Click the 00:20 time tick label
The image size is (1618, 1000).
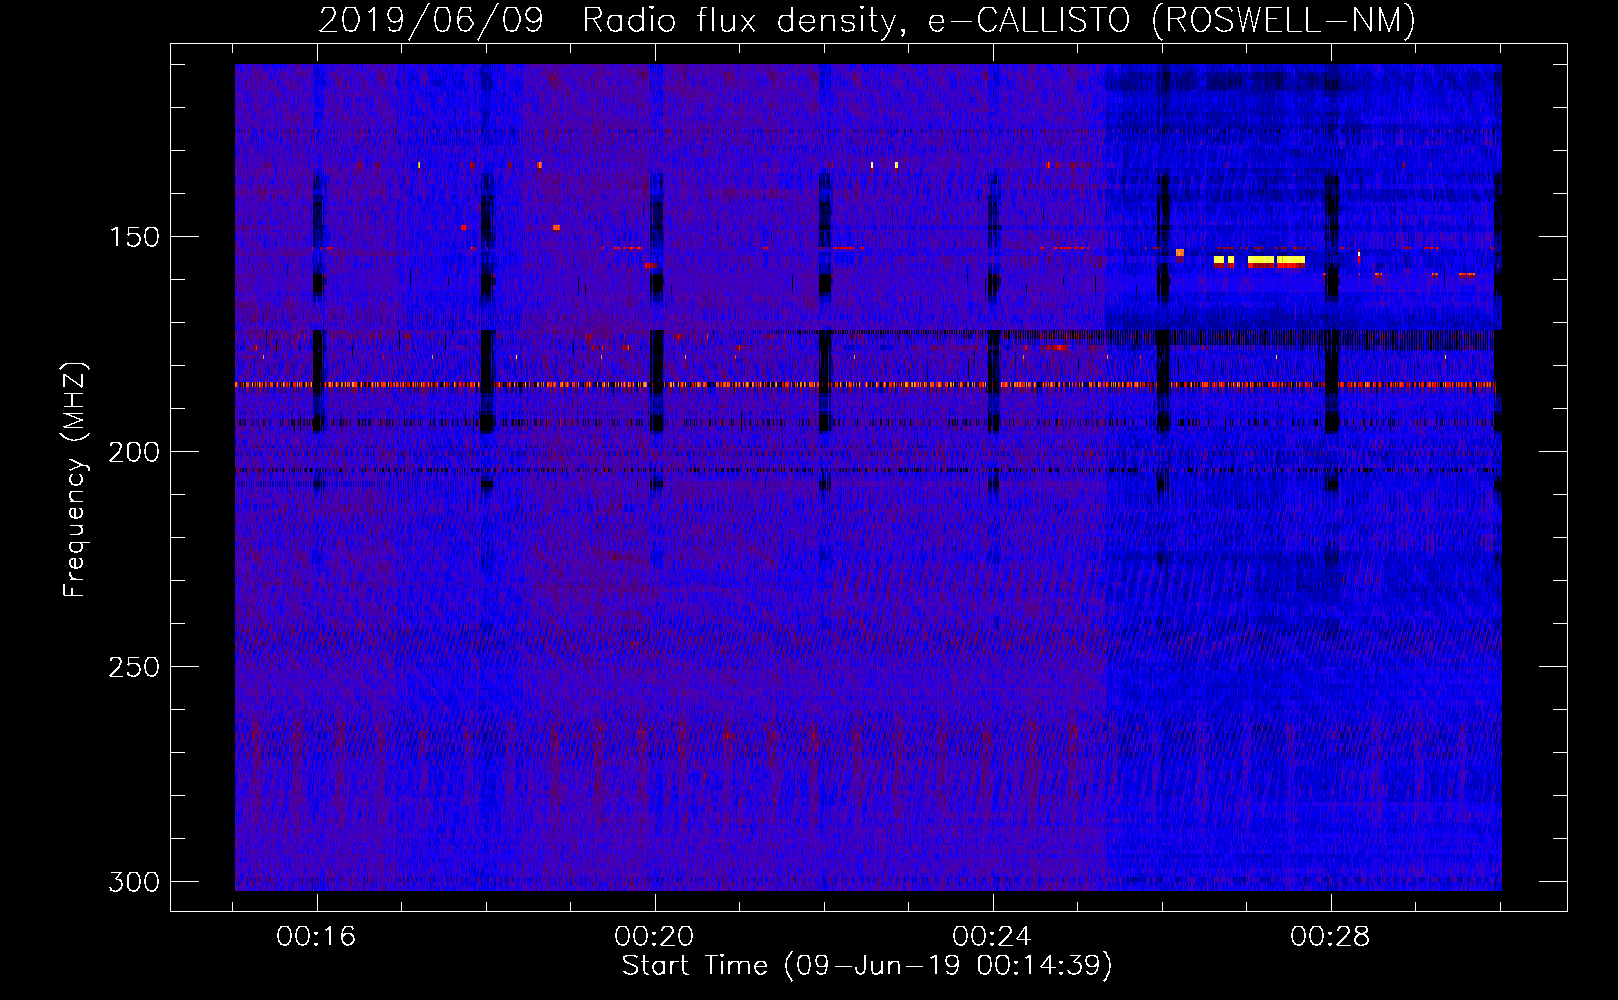point(654,937)
